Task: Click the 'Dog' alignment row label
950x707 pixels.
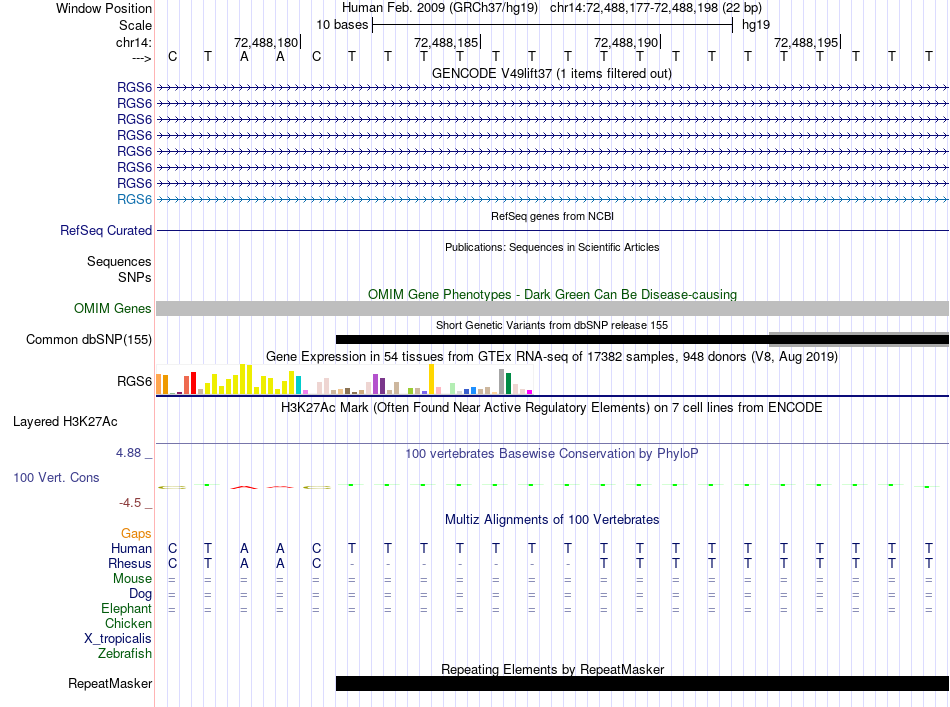Action: (x=140, y=594)
